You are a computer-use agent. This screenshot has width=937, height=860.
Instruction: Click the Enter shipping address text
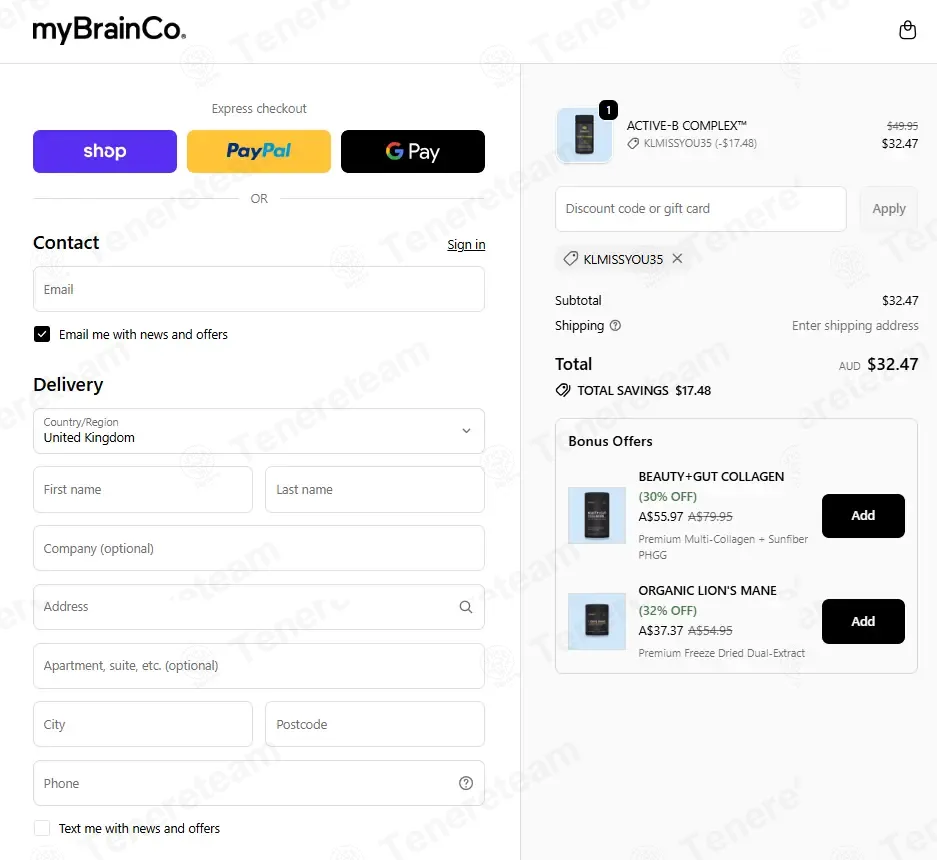click(x=855, y=326)
